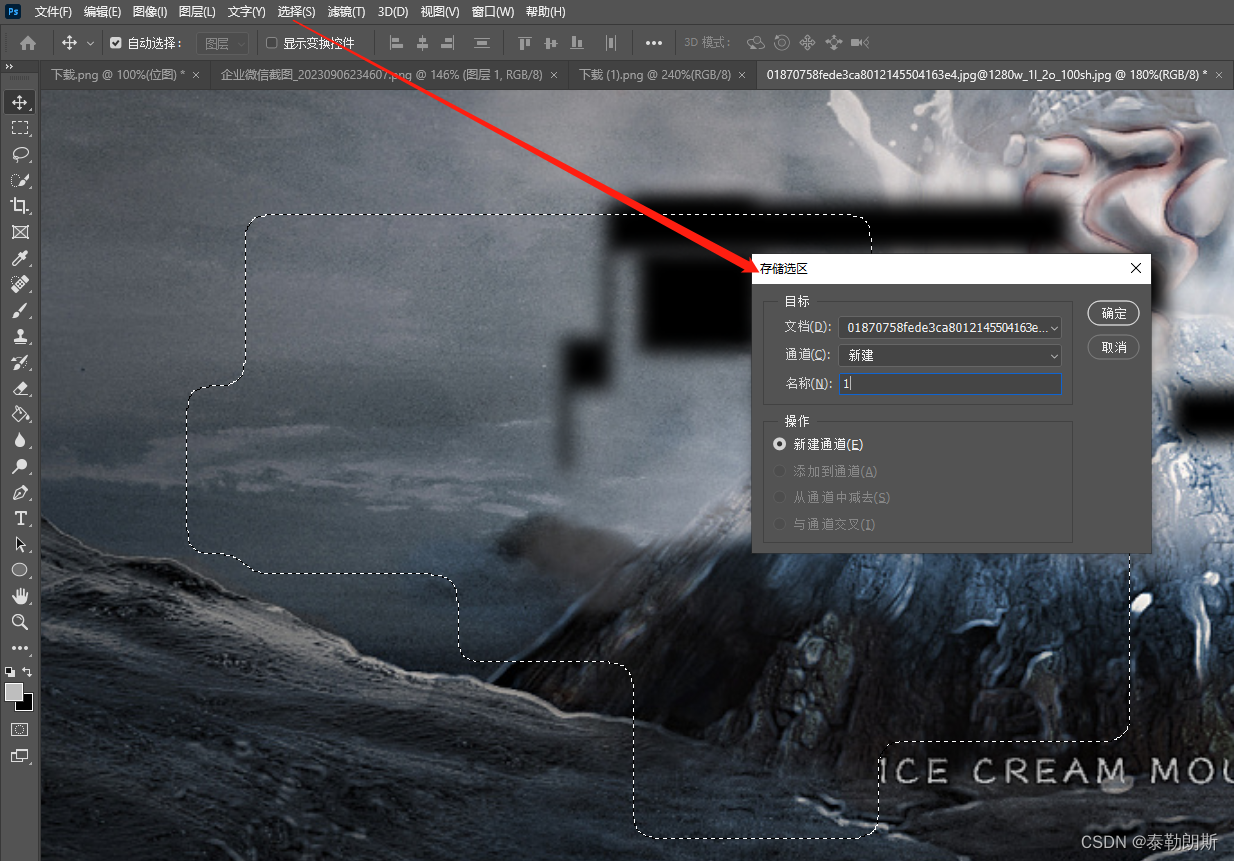Image resolution: width=1234 pixels, height=861 pixels.
Task: Select the Zoom tool
Action: pyautogui.click(x=20, y=622)
